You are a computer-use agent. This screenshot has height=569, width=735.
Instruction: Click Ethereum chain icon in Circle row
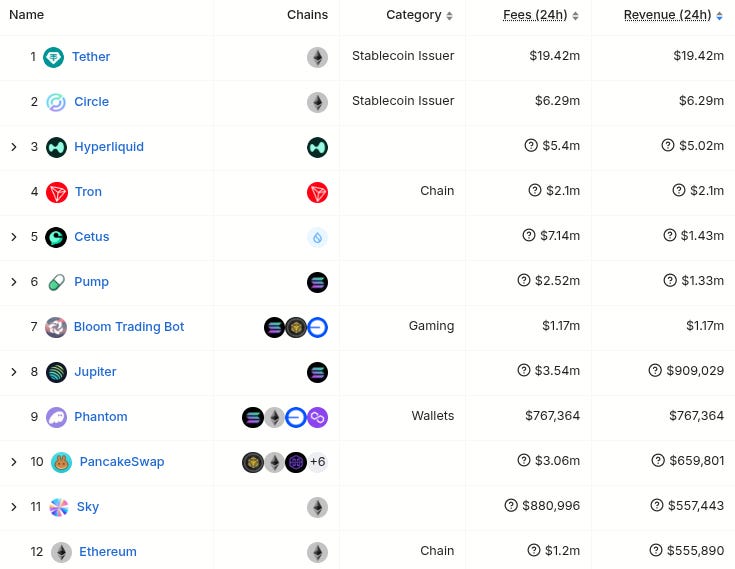tap(317, 102)
